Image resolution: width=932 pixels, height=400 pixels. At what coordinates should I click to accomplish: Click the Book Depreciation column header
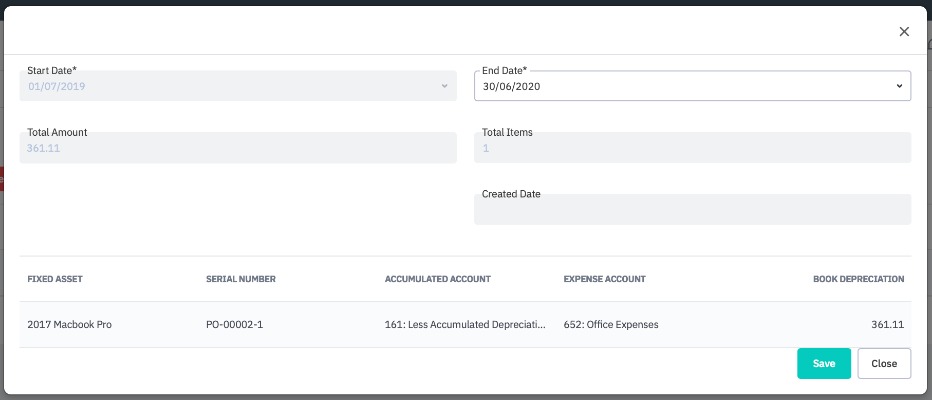(x=858, y=279)
